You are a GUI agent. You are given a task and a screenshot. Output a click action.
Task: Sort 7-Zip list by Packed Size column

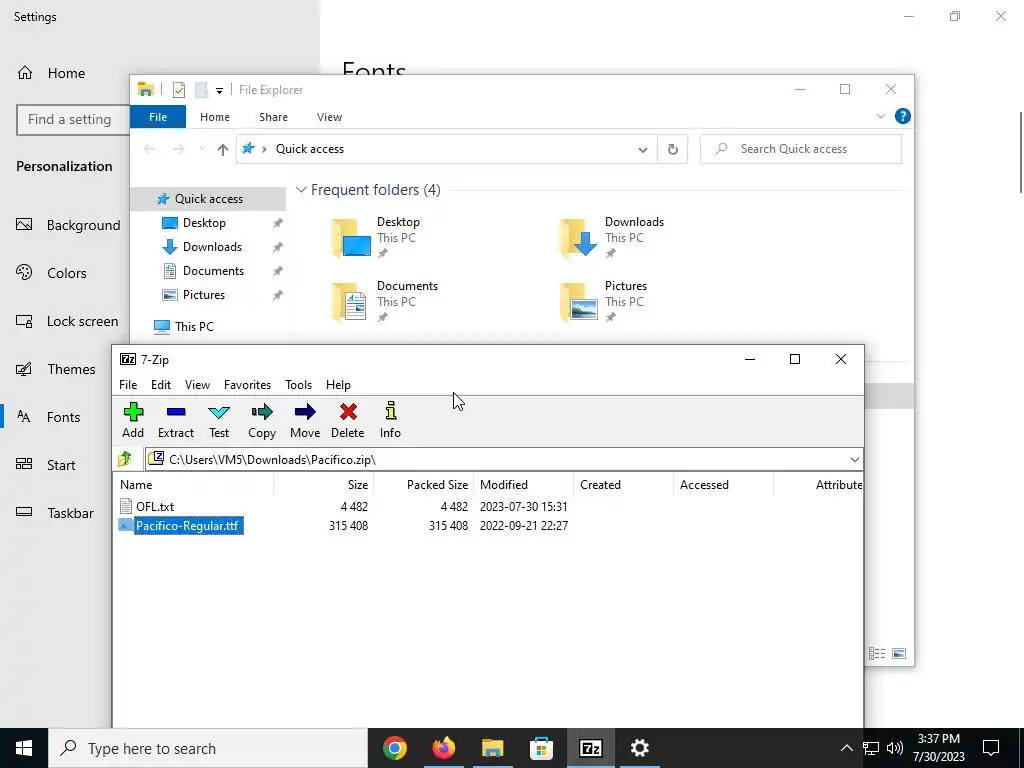coord(424,485)
